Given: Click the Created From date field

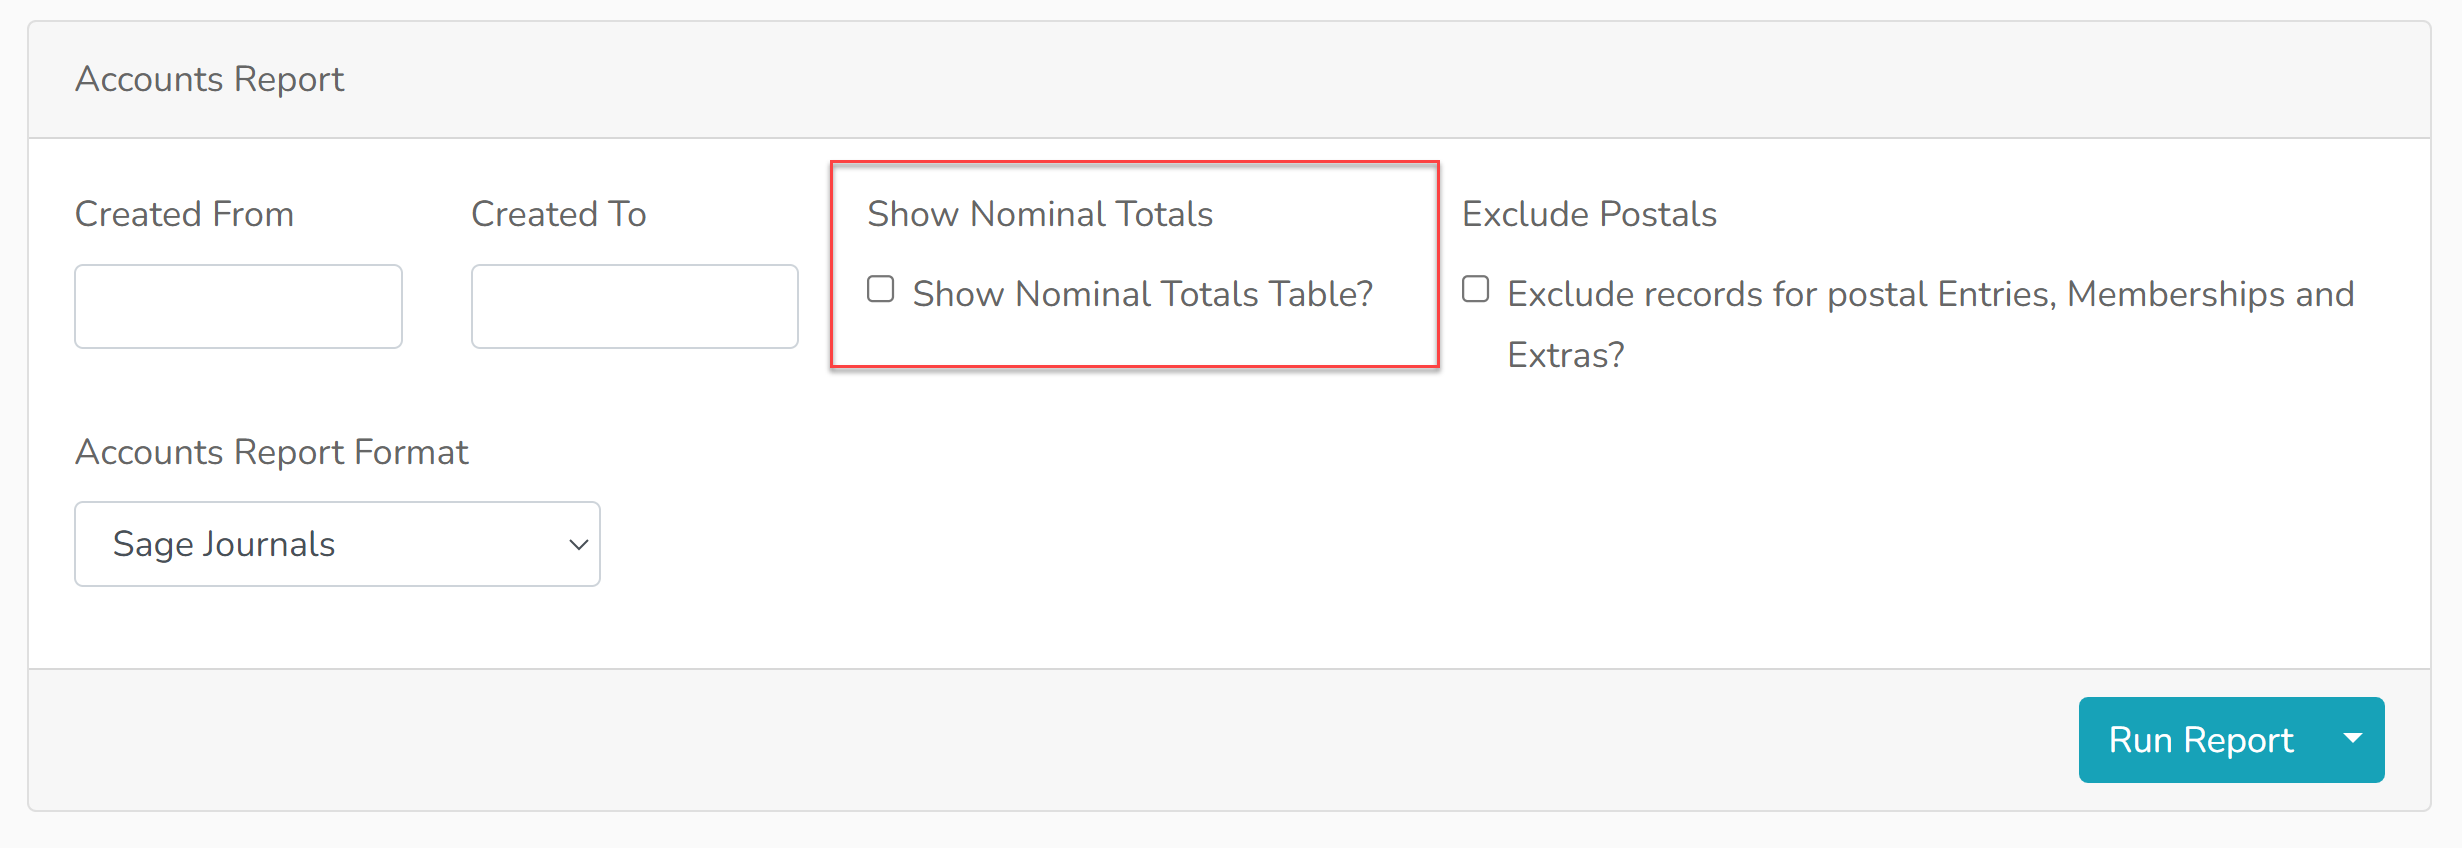Looking at the screenshot, I should coord(238,306).
